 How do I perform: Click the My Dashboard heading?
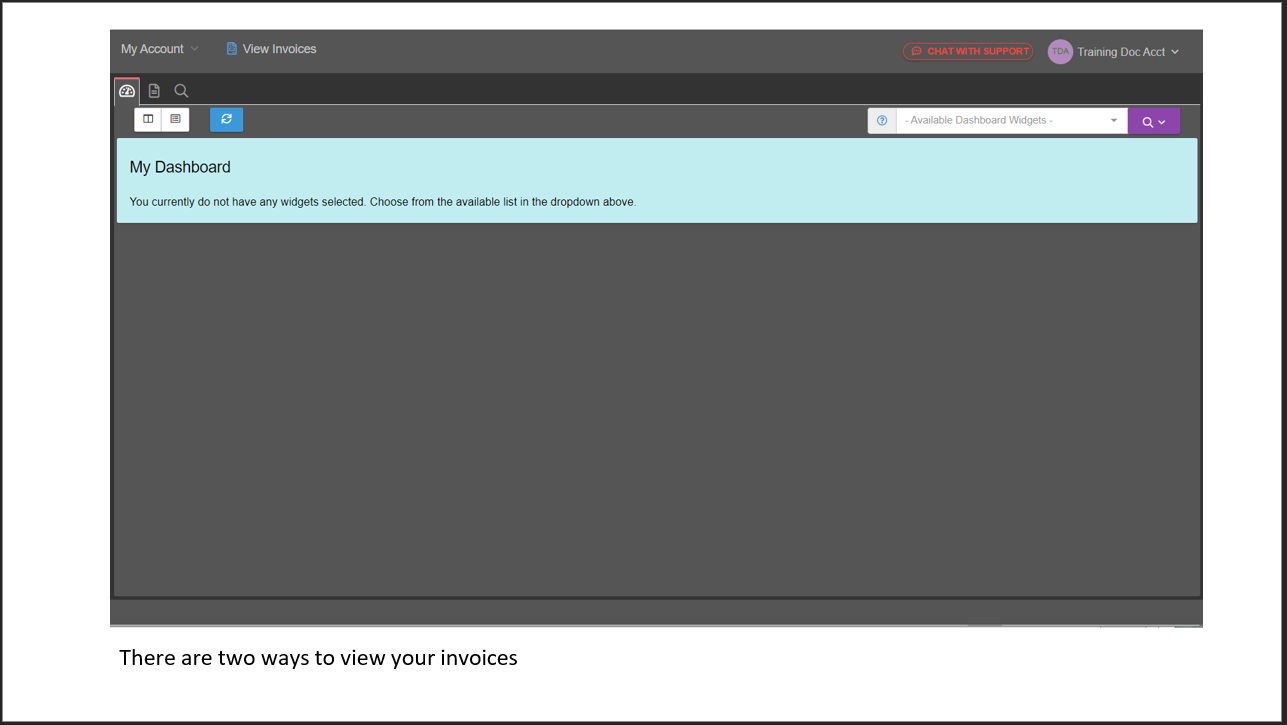180,167
